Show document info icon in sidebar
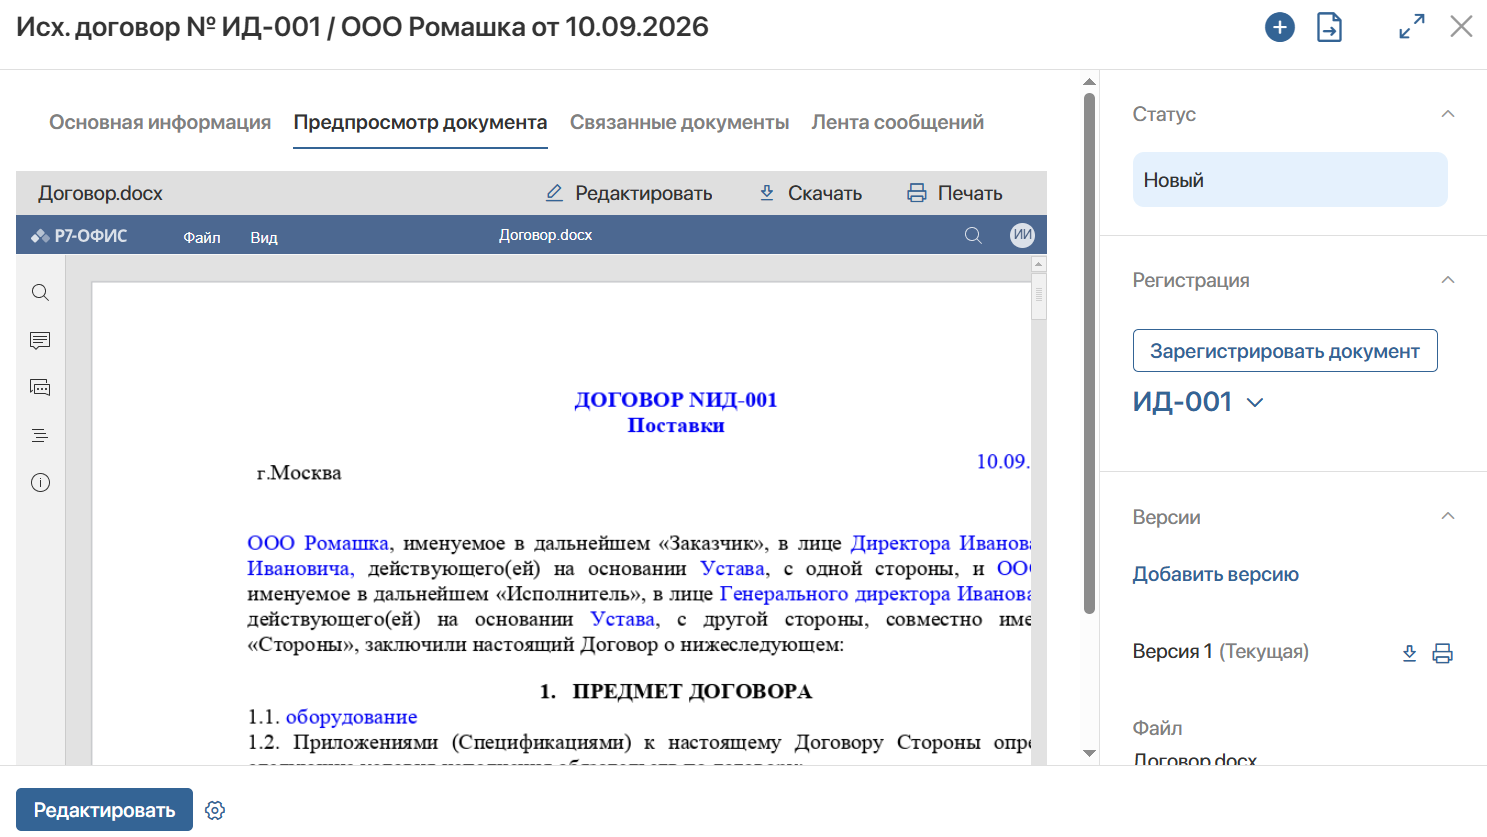This screenshot has height=837, width=1487. tap(40, 482)
